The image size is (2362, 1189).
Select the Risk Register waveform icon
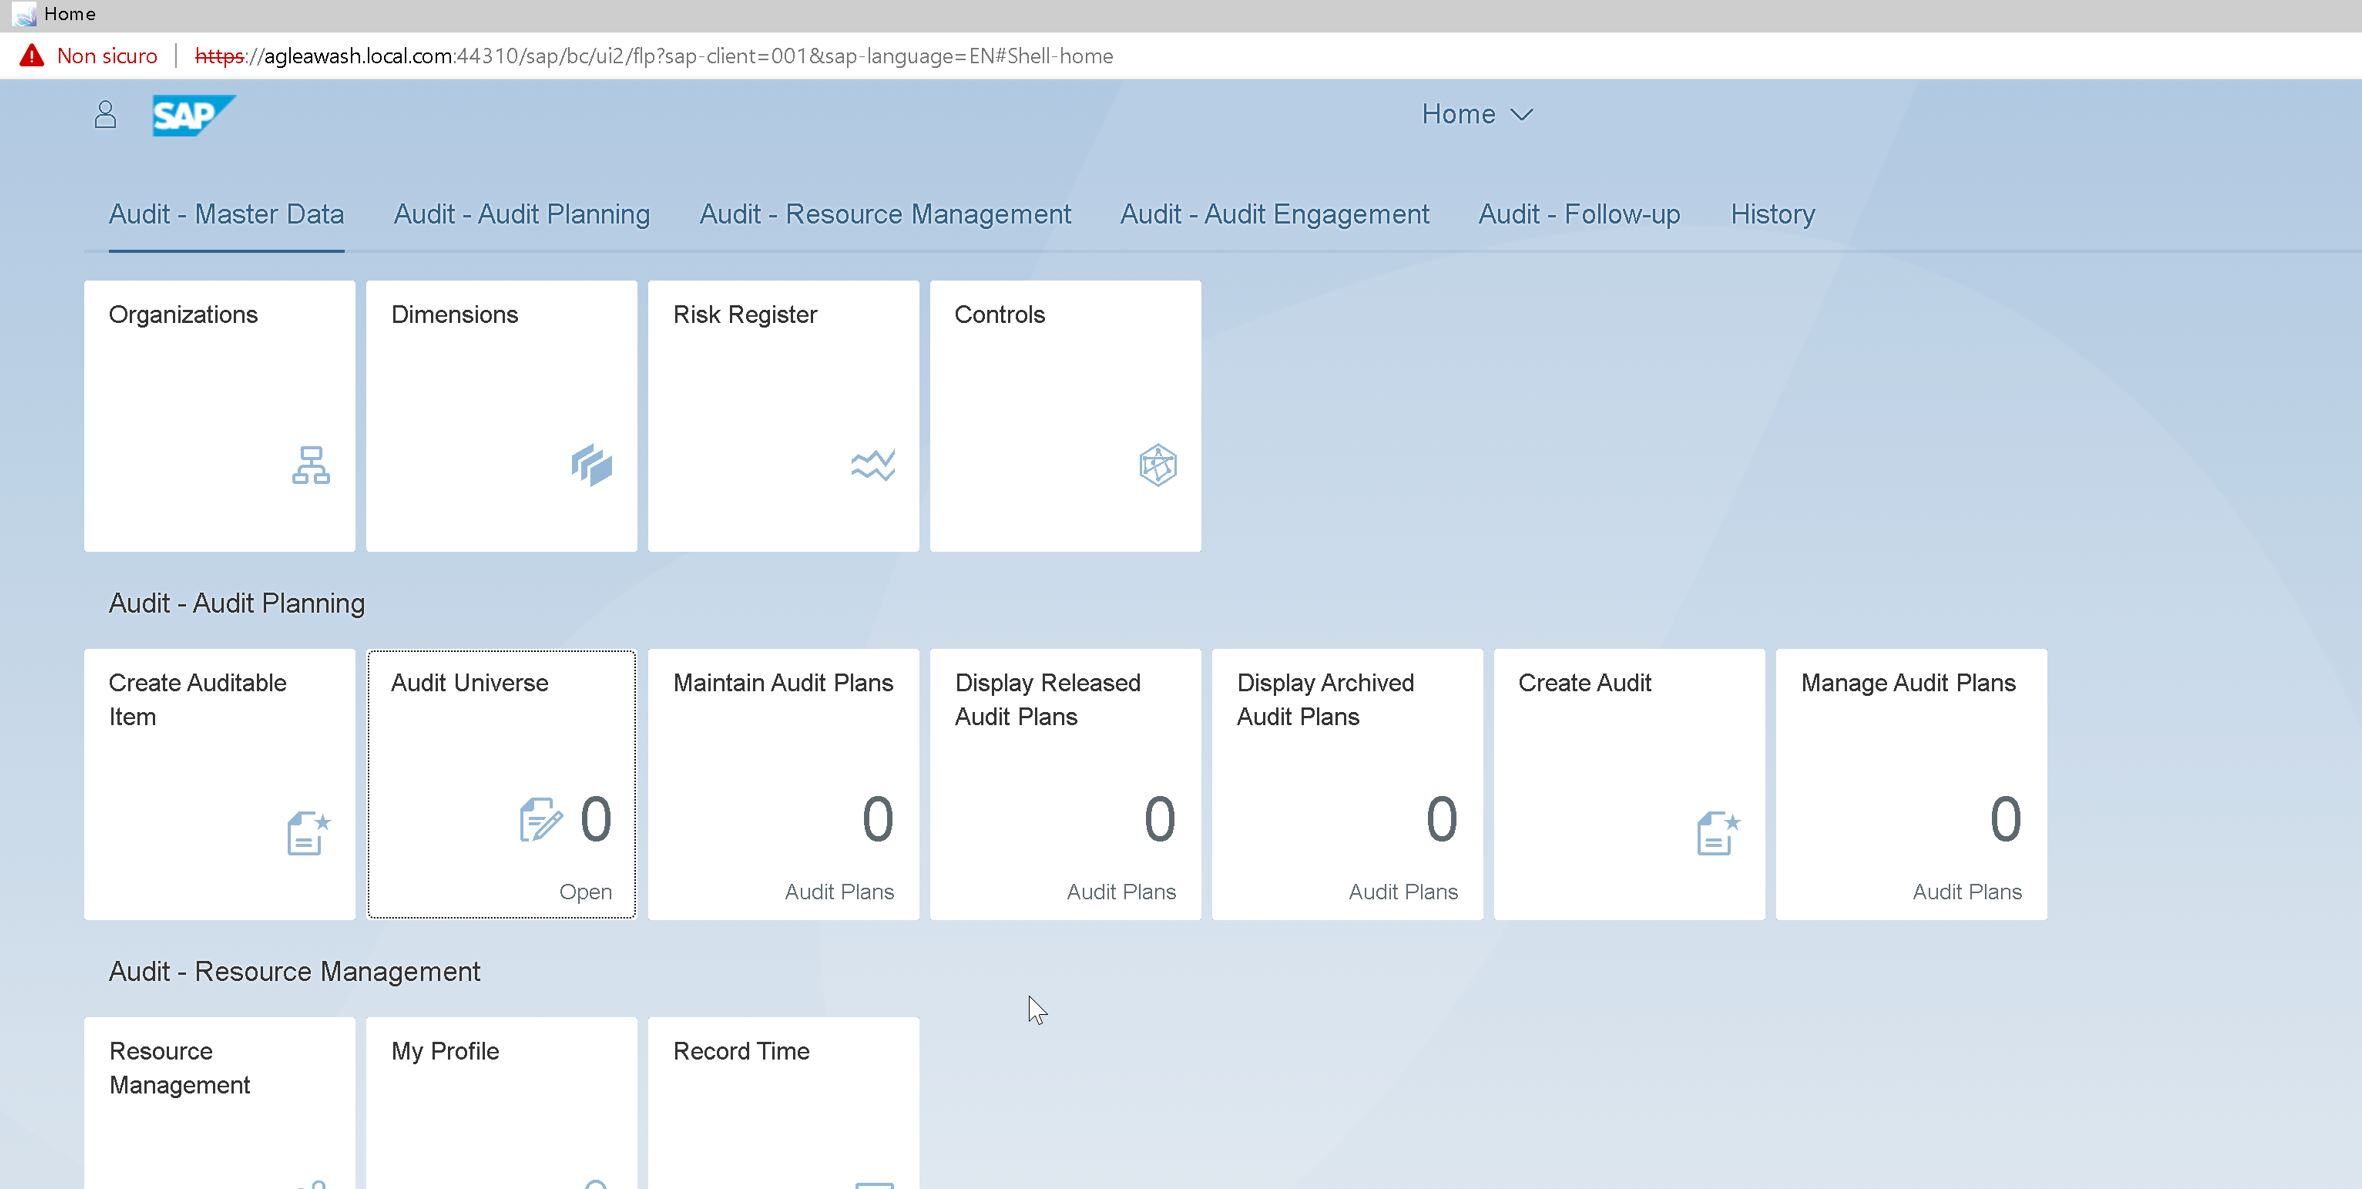click(x=871, y=465)
